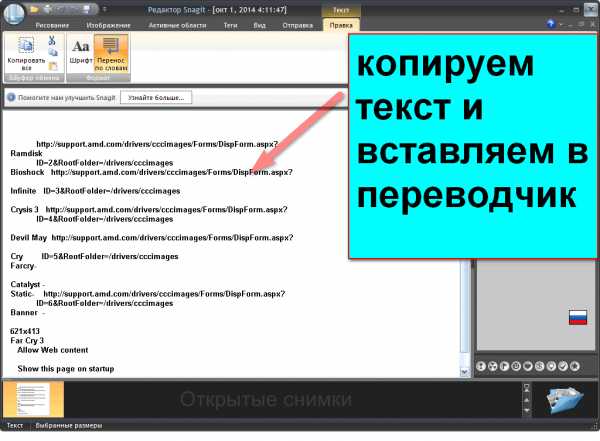Click the ID=2&RootFolder text line

tap(105, 163)
